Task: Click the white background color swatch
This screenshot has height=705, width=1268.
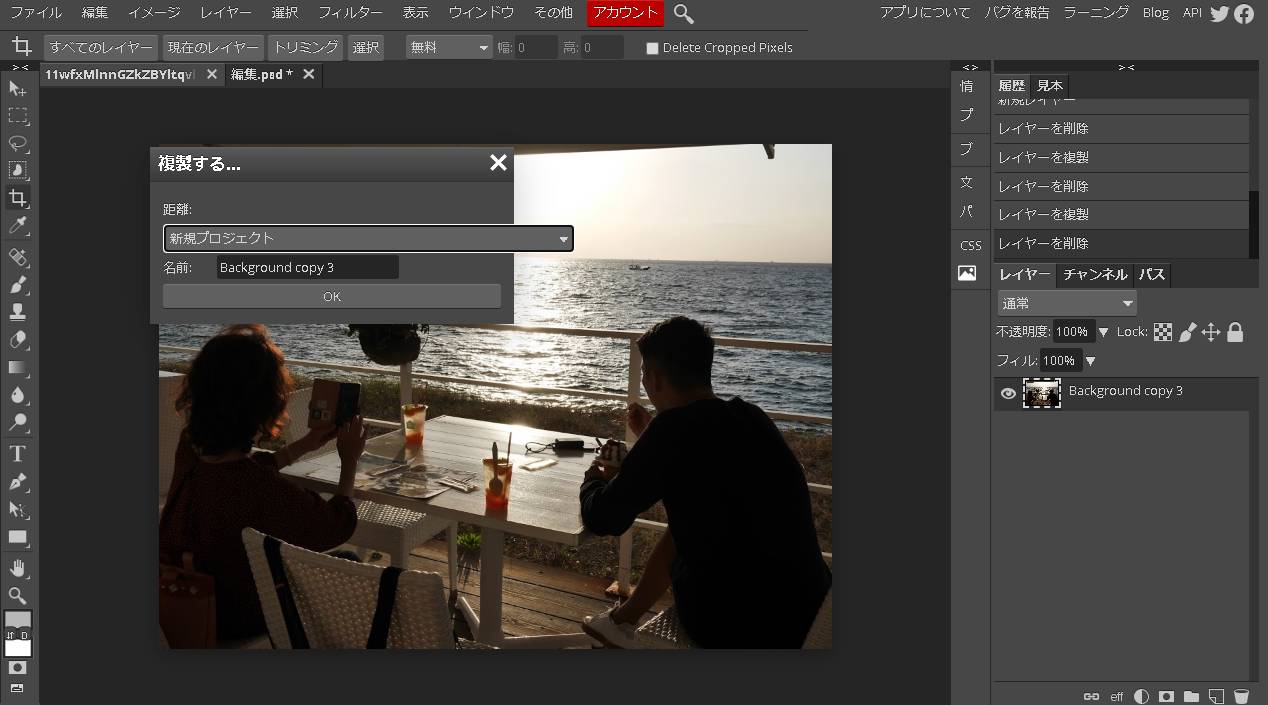Action: pos(18,647)
